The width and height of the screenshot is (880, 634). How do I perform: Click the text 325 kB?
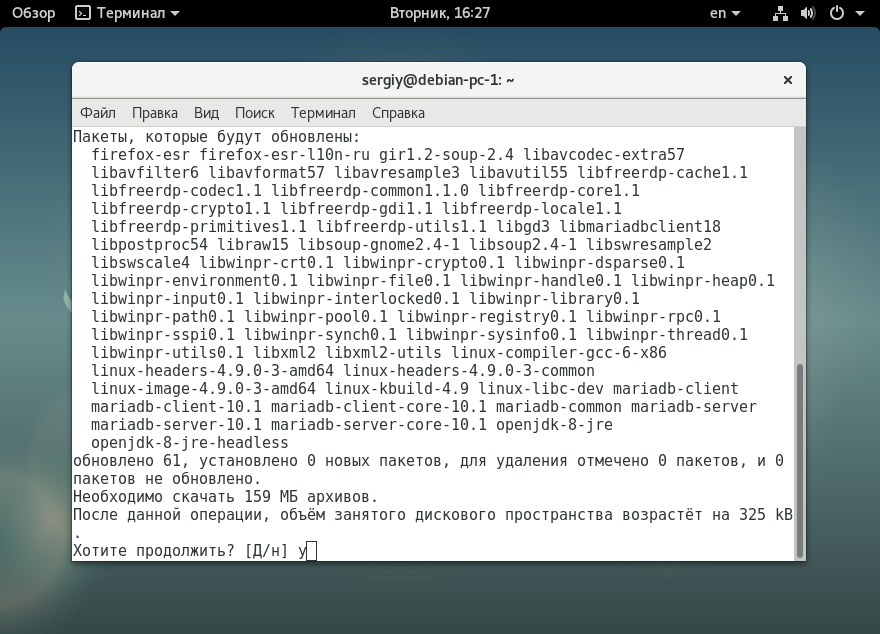[766, 514]
